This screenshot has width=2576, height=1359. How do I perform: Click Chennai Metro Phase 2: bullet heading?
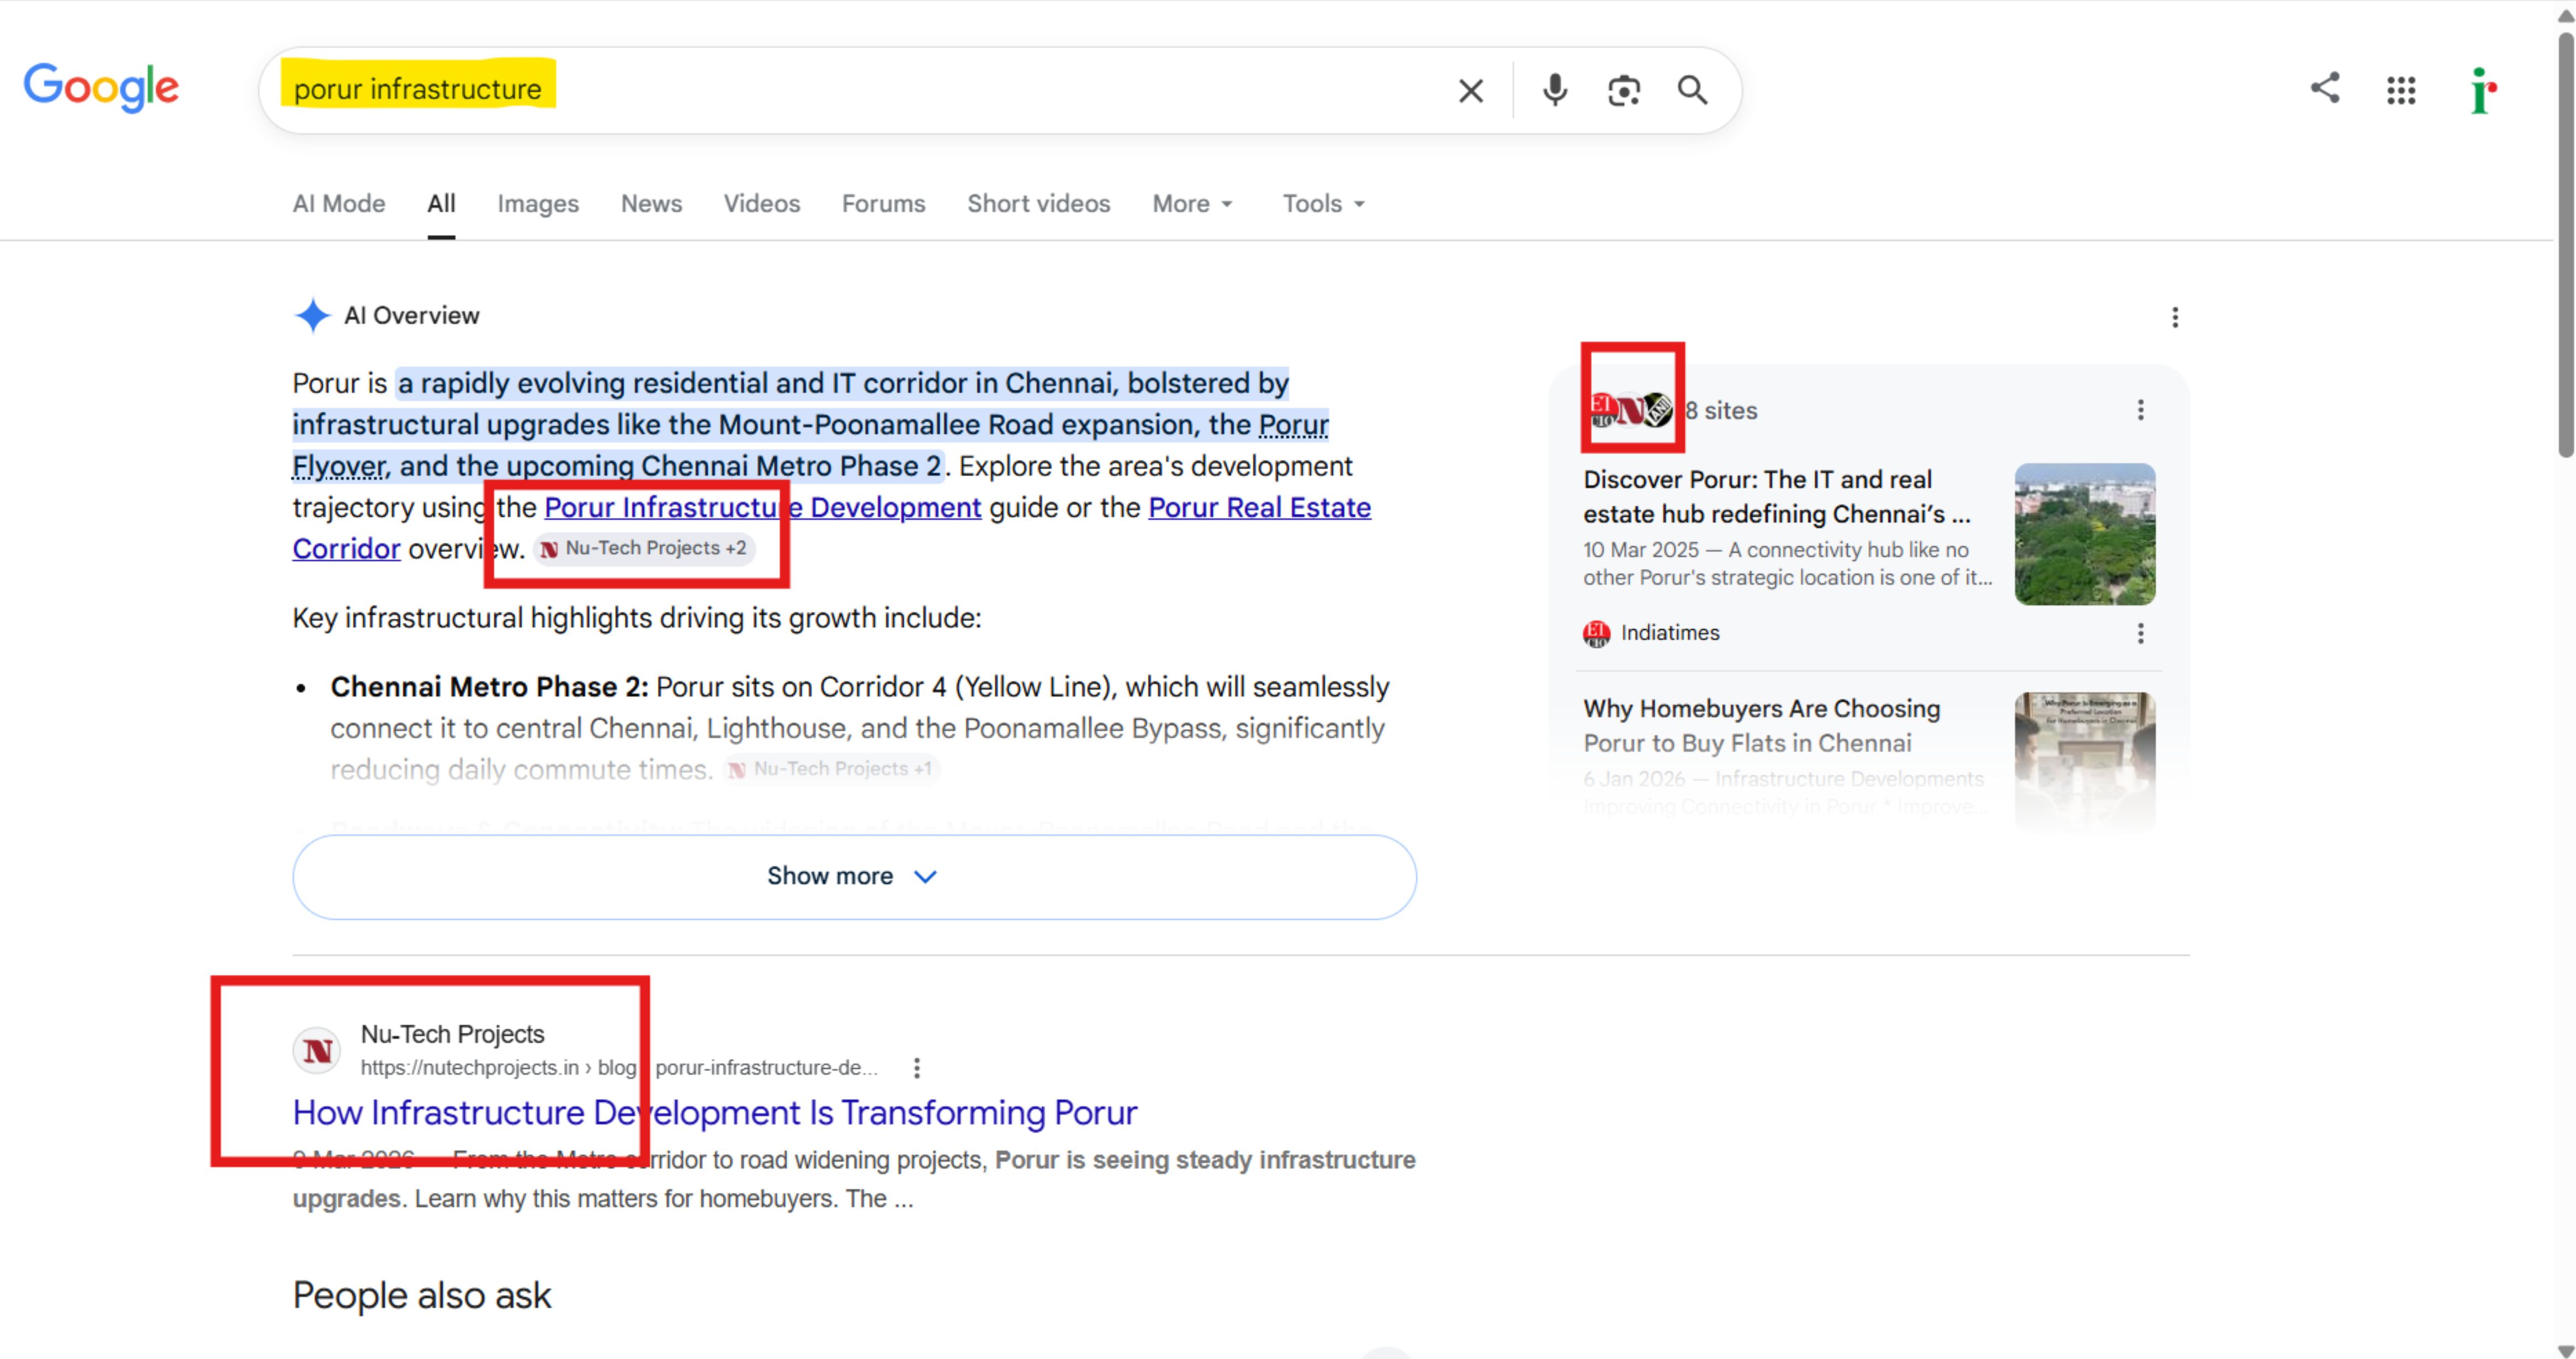489,687
